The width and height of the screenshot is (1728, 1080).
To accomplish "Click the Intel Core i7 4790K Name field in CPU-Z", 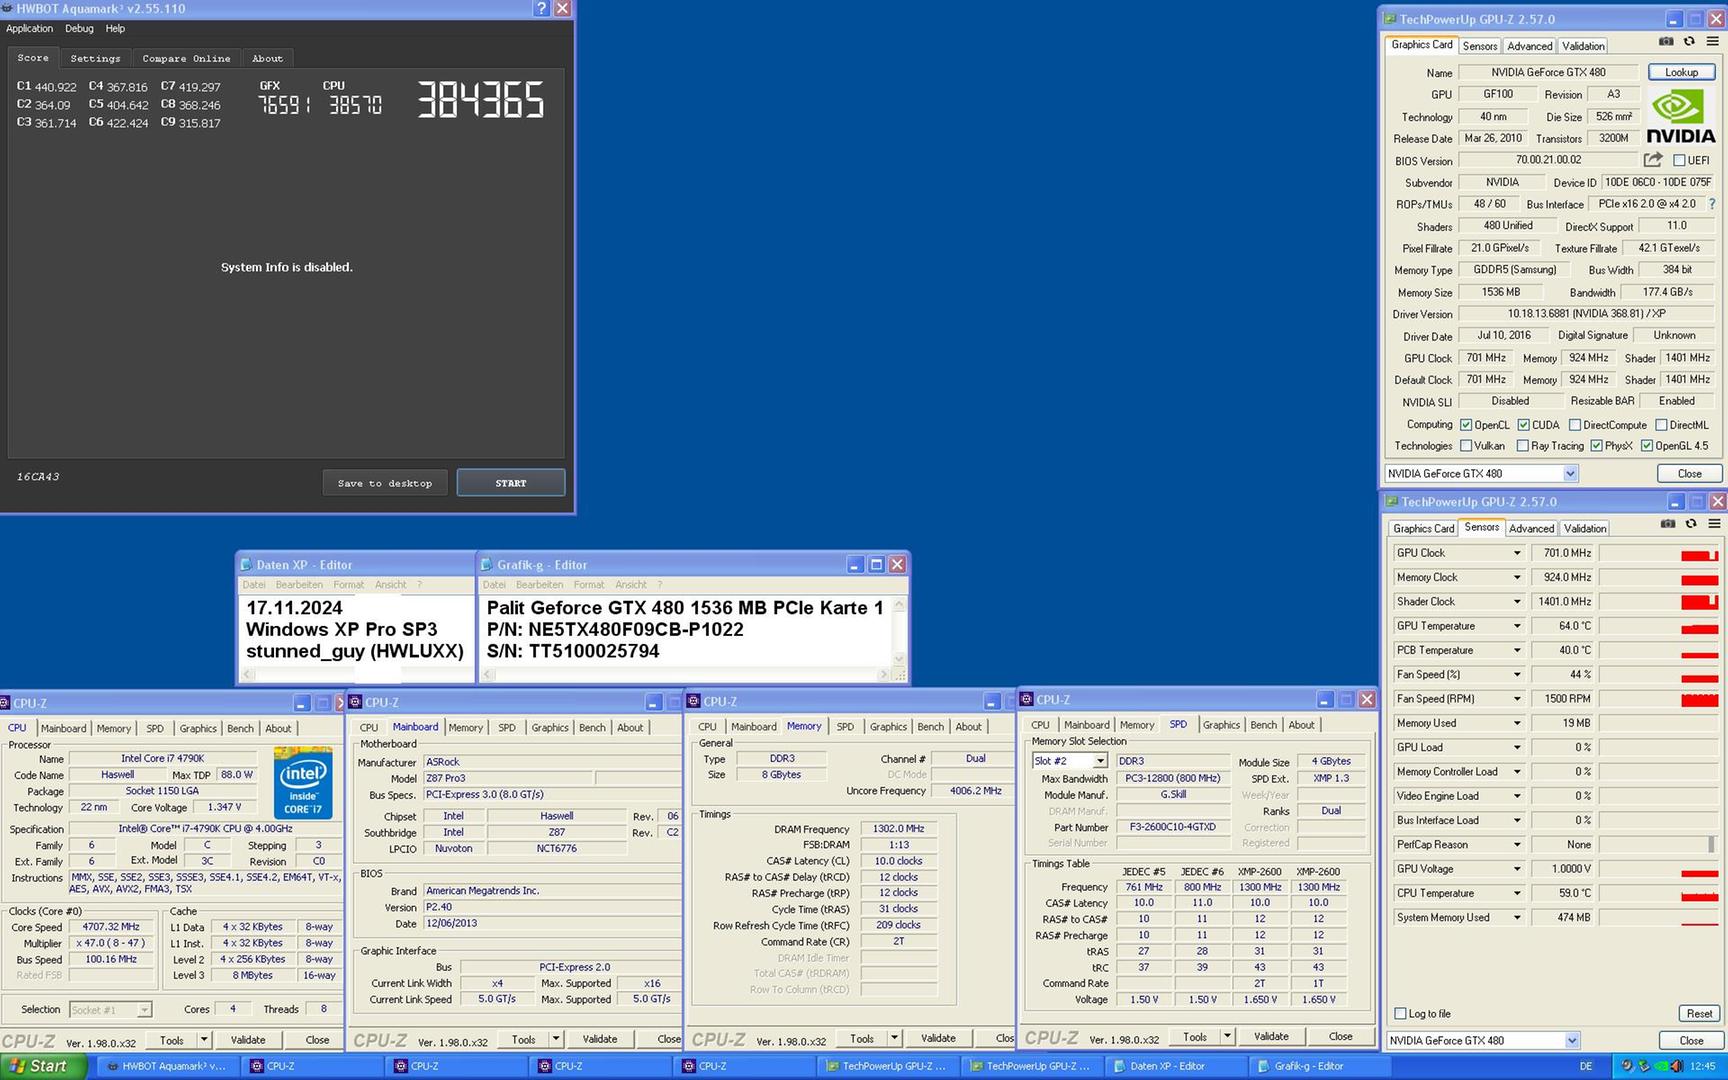I will [162, 759].
